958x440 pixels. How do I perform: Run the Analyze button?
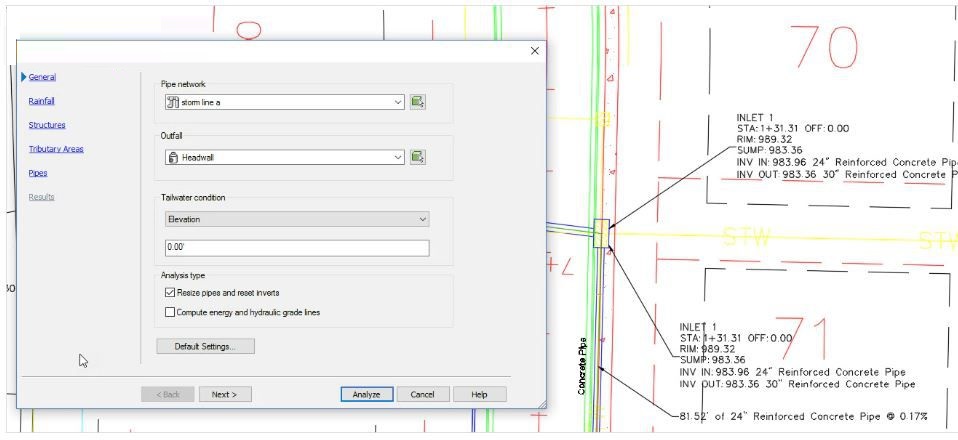pos(367,394)
